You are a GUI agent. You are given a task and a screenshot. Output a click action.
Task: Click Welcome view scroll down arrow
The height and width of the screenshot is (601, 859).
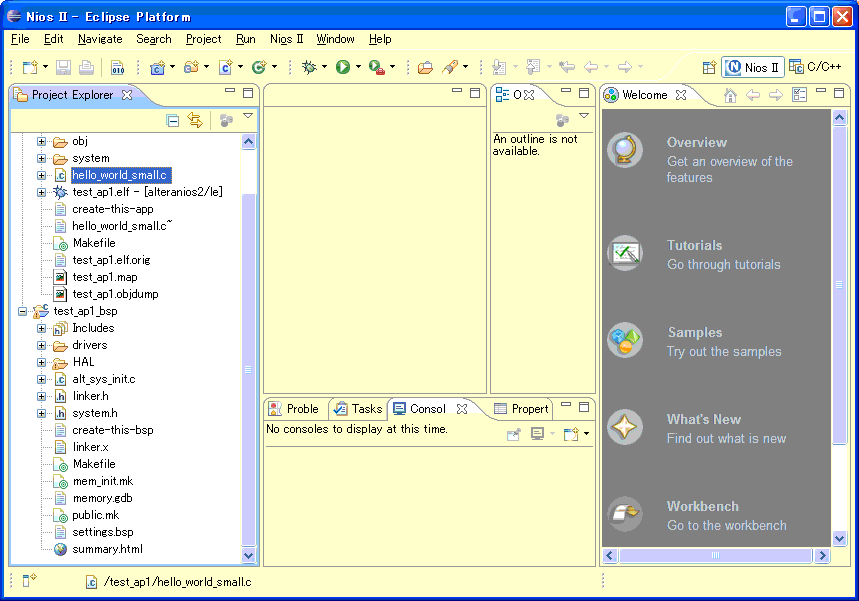839,539
